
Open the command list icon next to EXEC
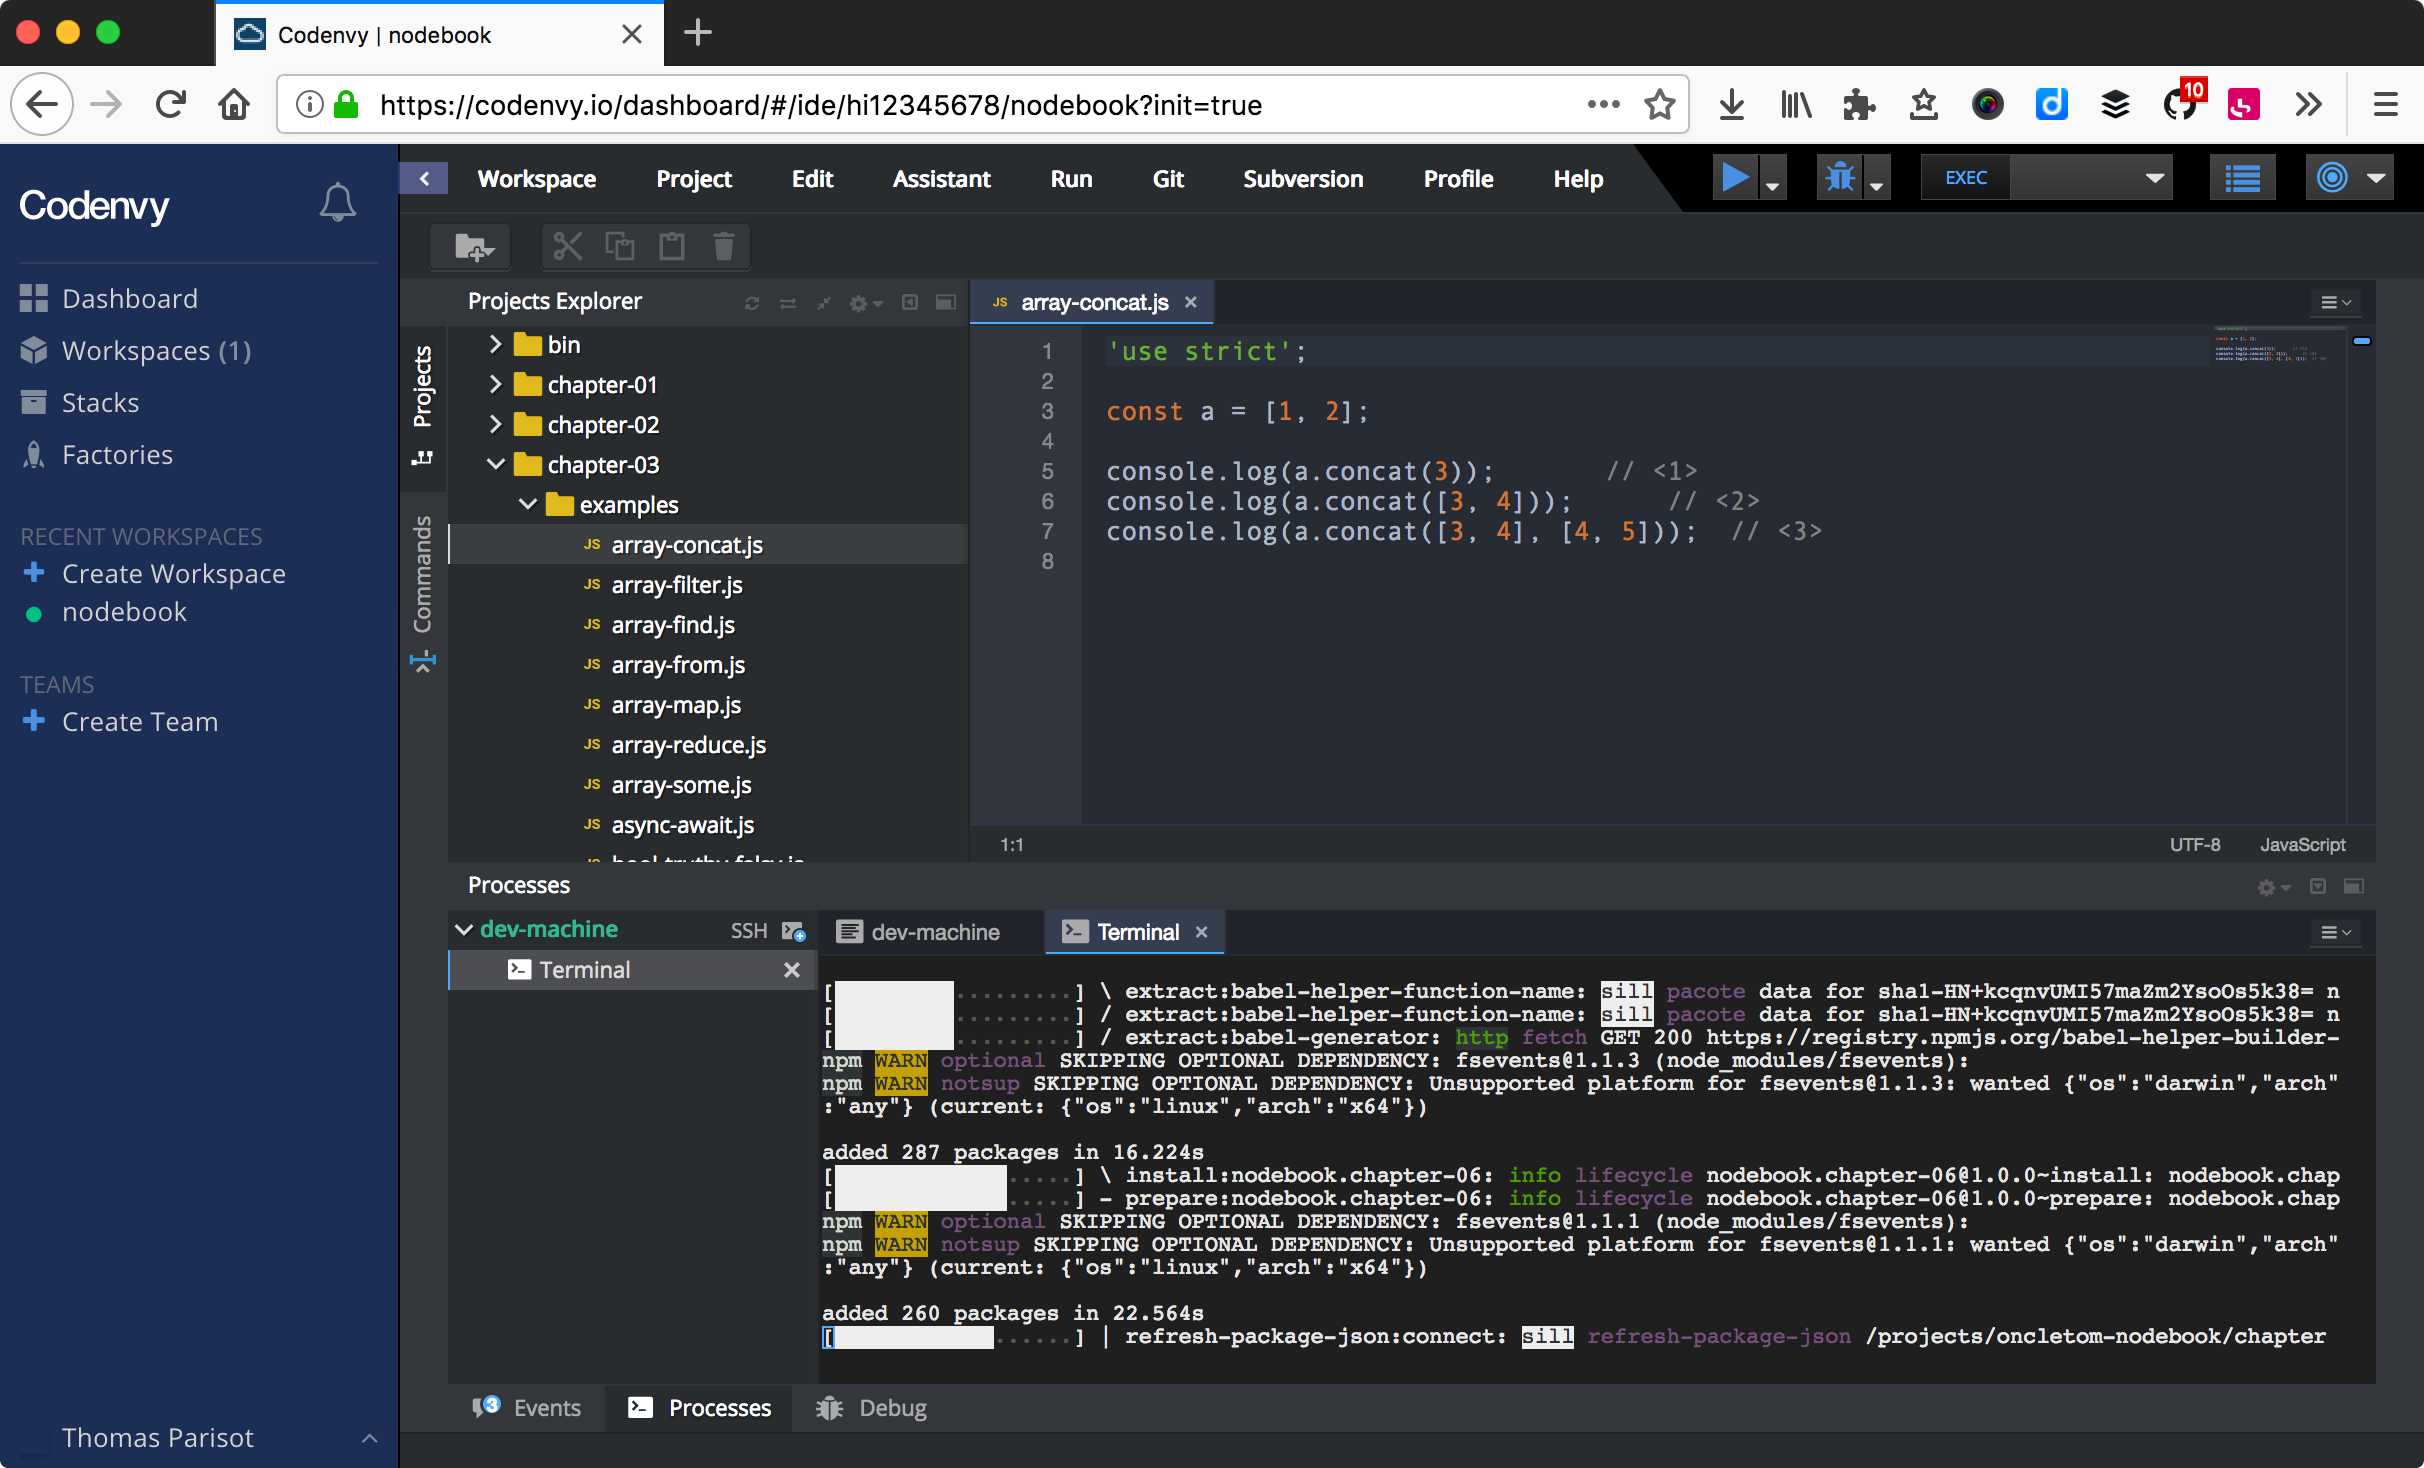pos(2242,177)
